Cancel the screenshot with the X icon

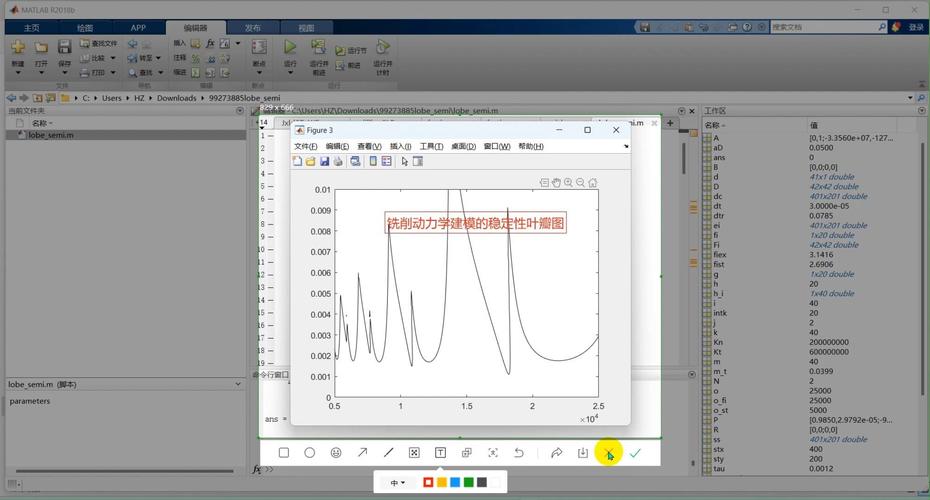click(609, 453)
